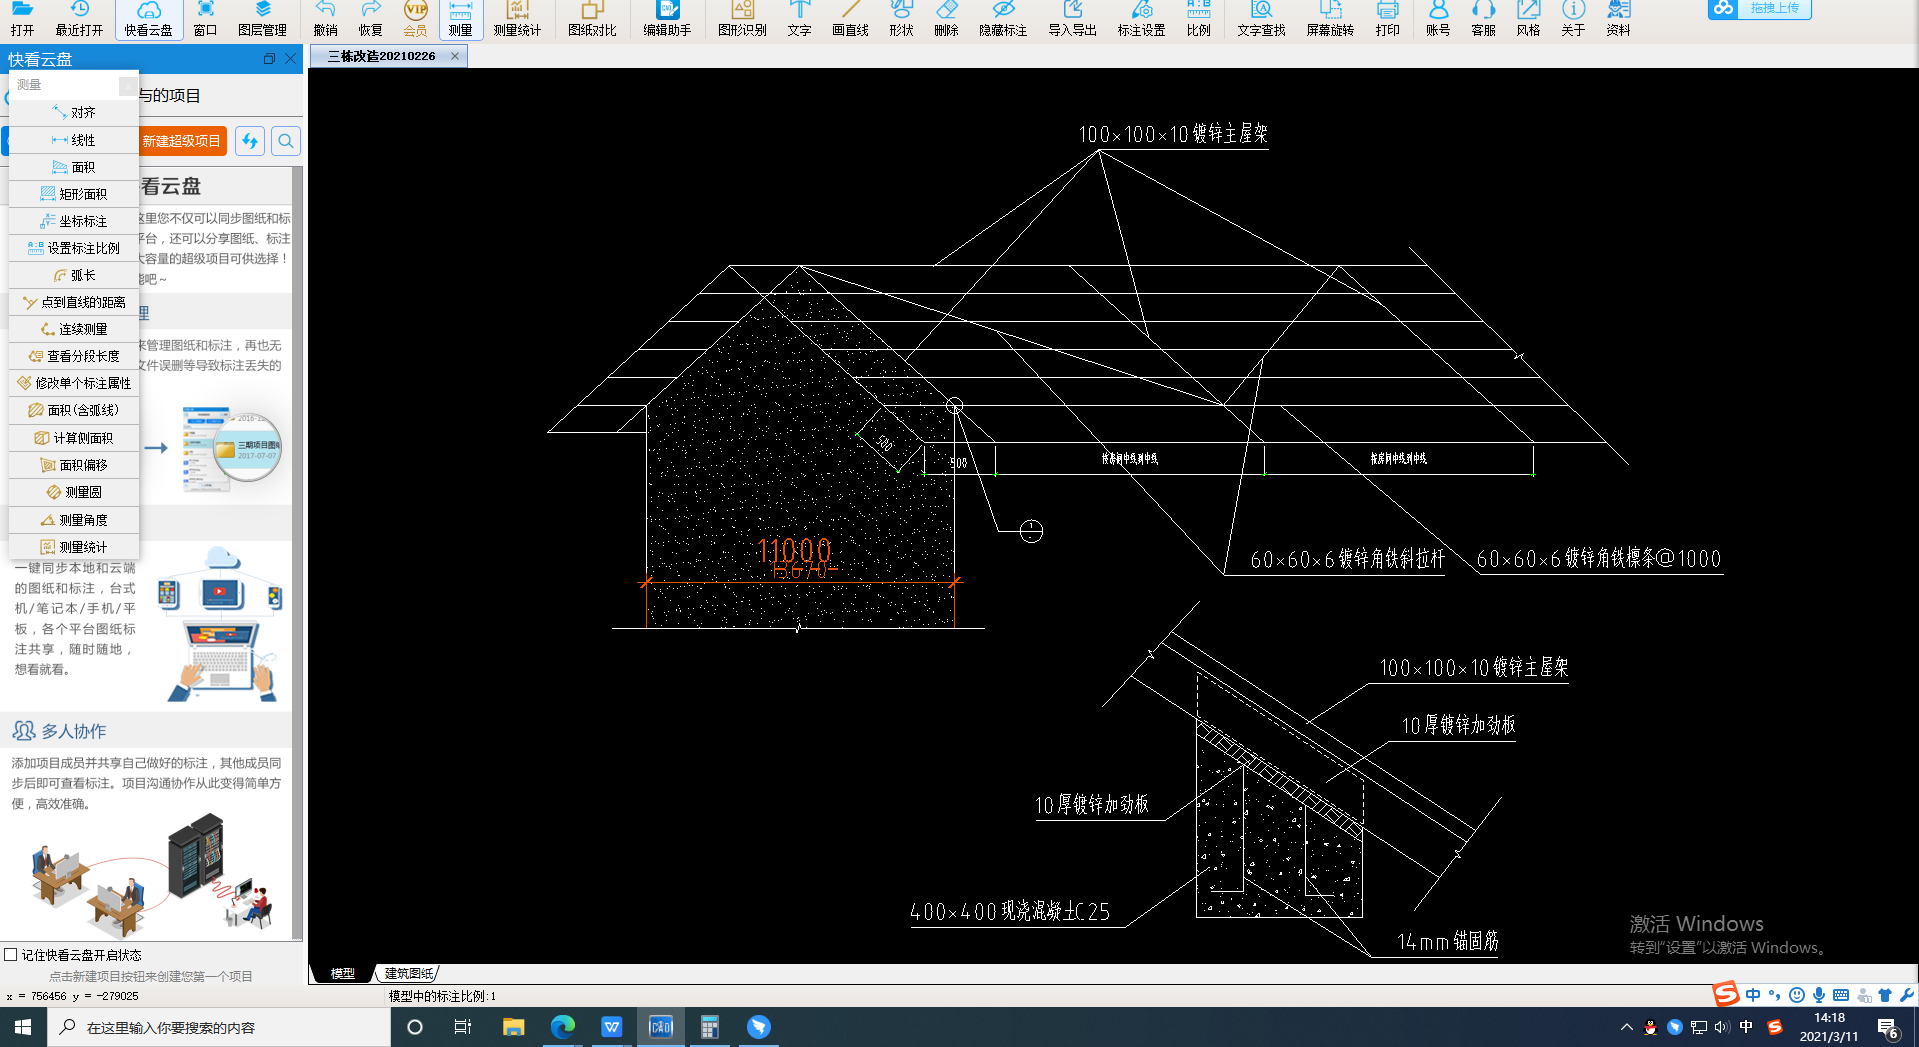Choose 弧长 menu entry
Viewport: 1919px width, 1047px height.
pyautogui.click(x=74, y=275)
